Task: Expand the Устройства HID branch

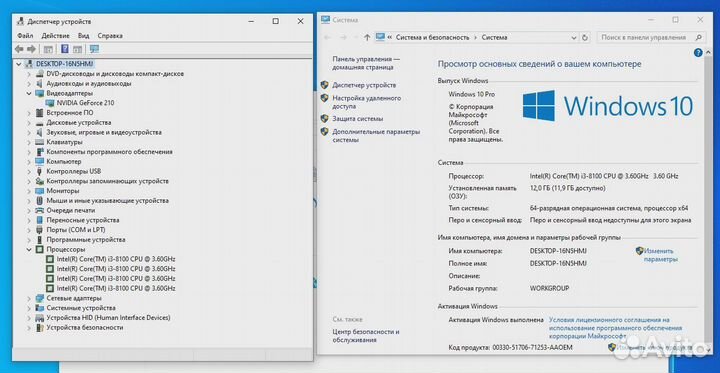Action: click(29, 318)
